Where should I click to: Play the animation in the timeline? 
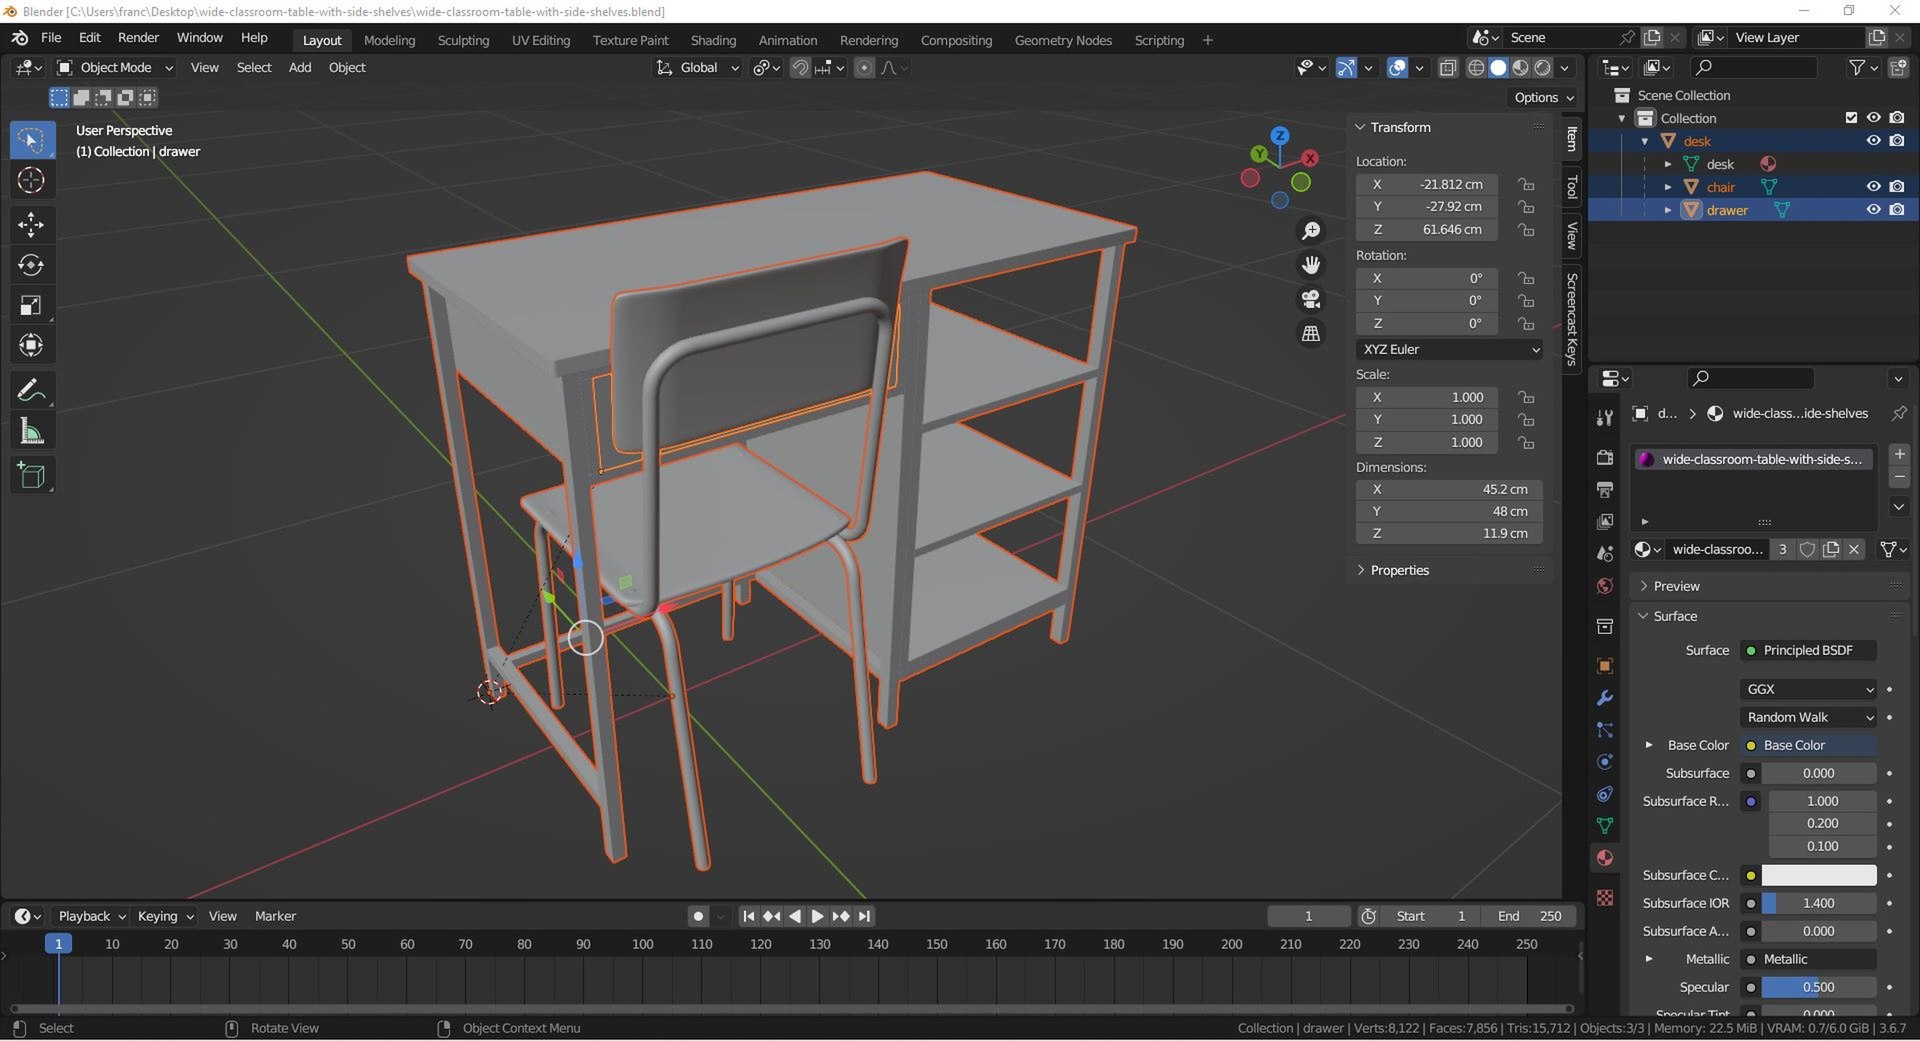pyautogui.click(x=817, y=916)
